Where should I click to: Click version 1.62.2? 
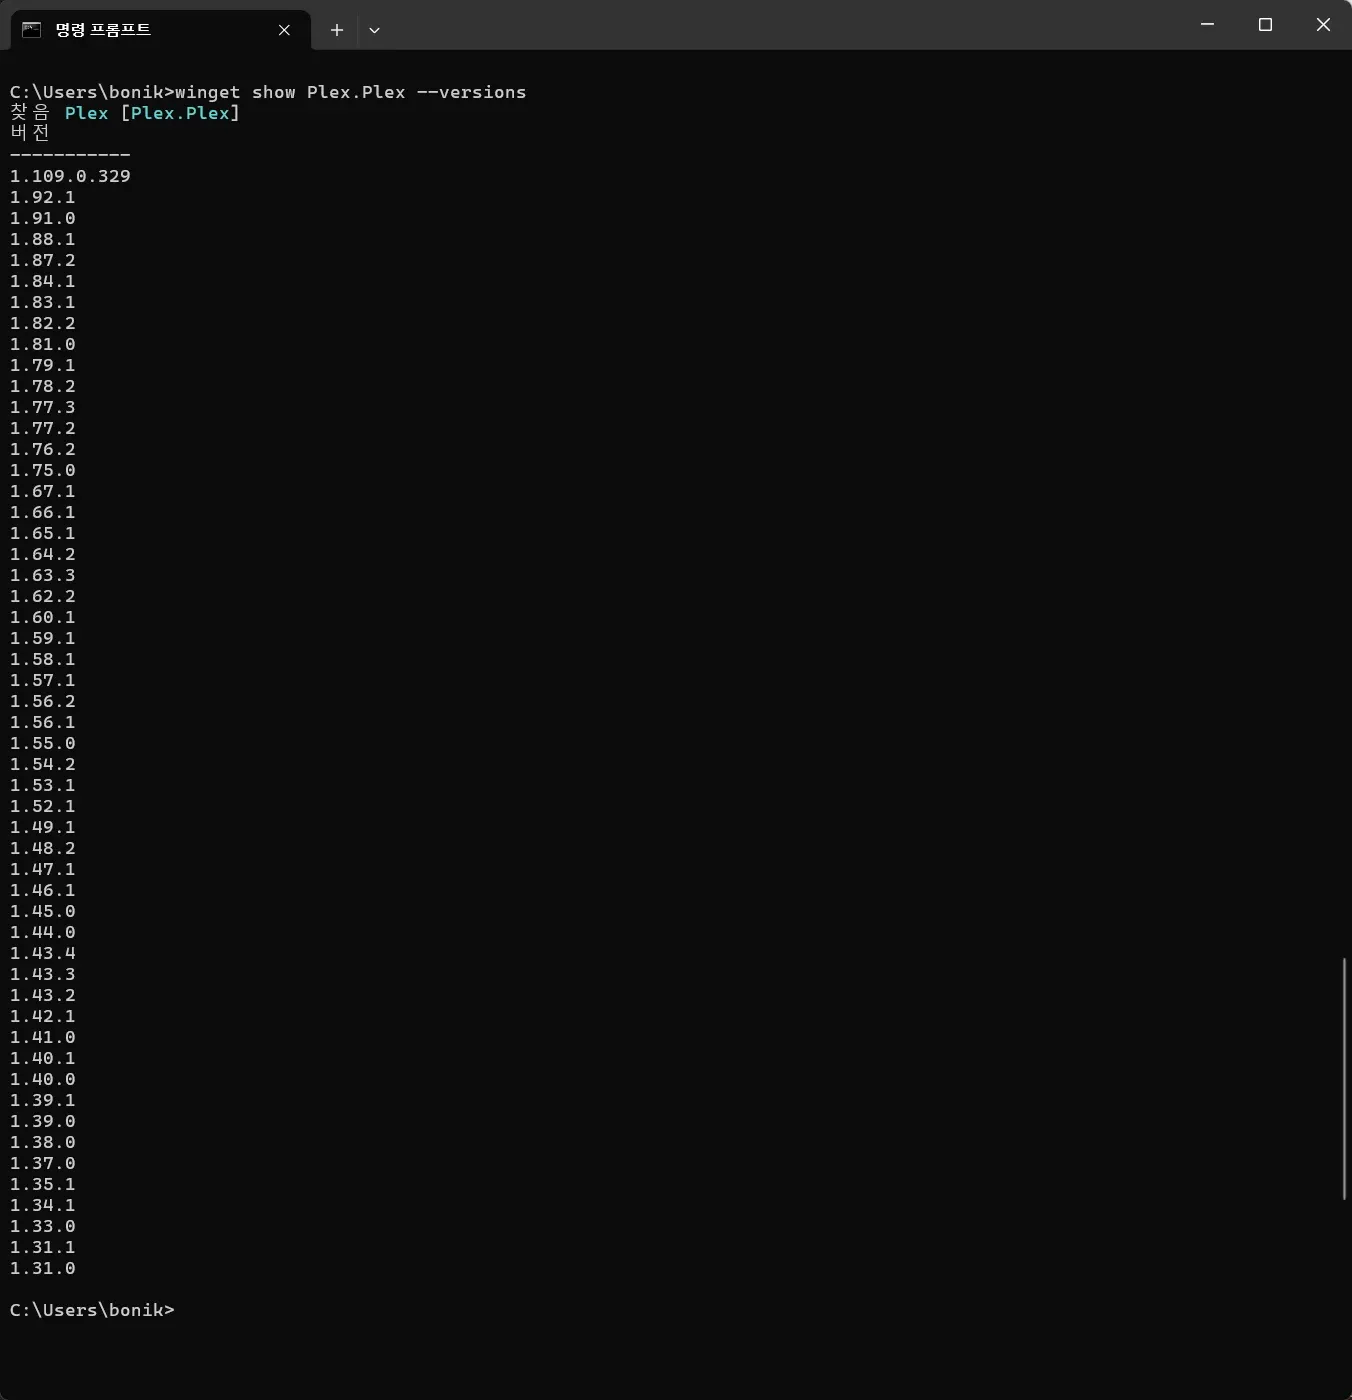[x=43, y=596]
